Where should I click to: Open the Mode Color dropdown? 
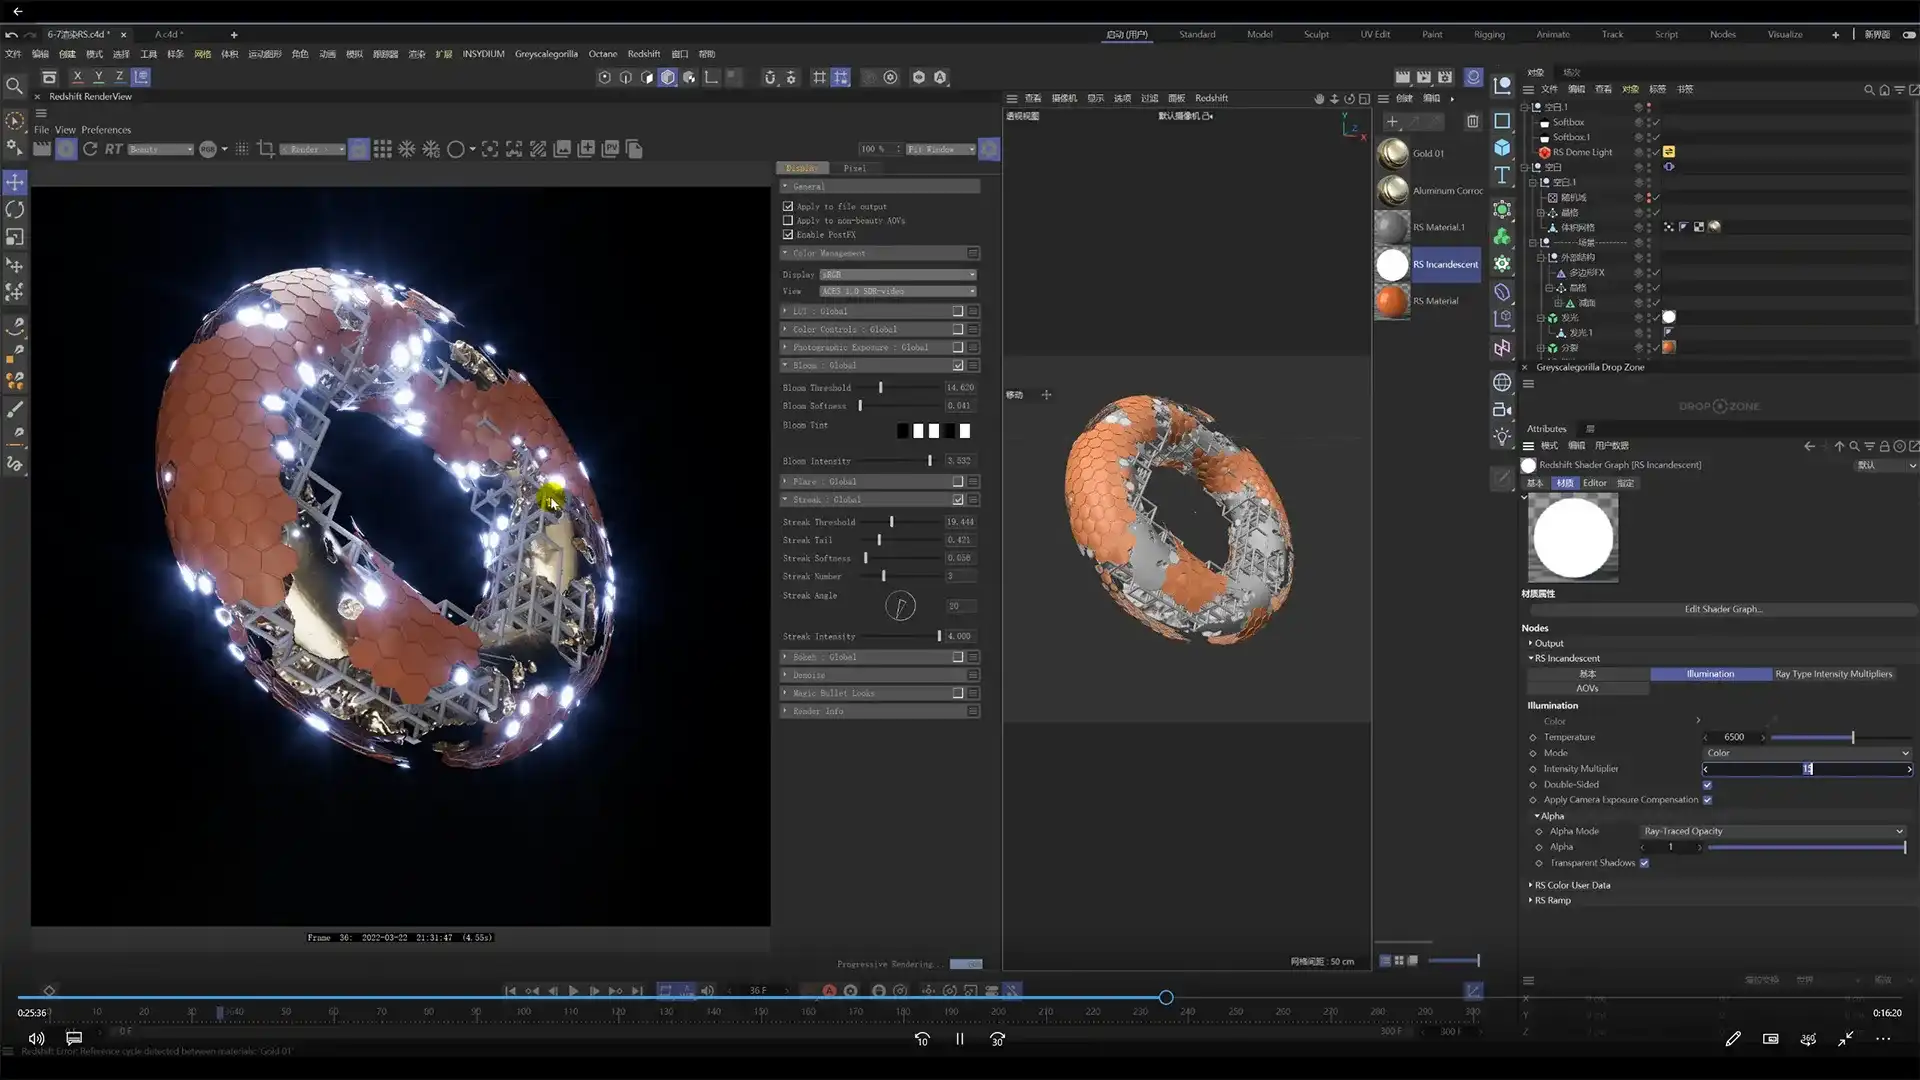[1806, 753]
